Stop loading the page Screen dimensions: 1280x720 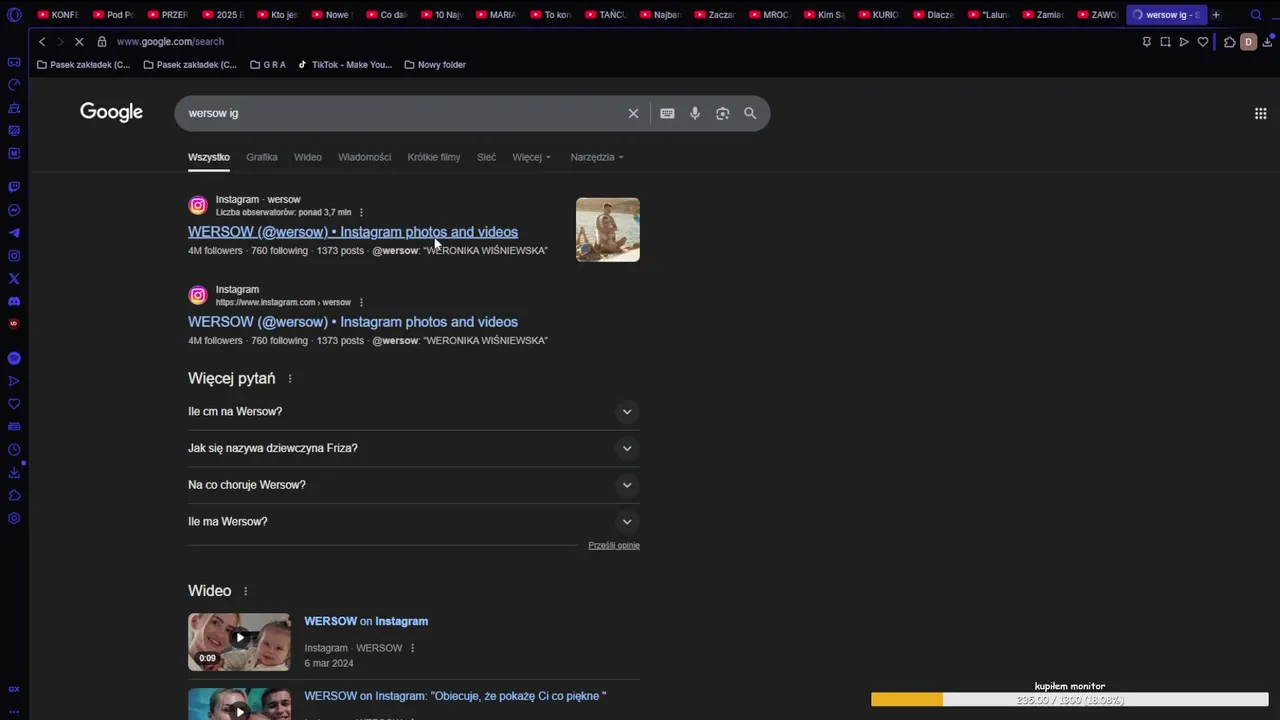pyautogui.click(x=77, y=42)
